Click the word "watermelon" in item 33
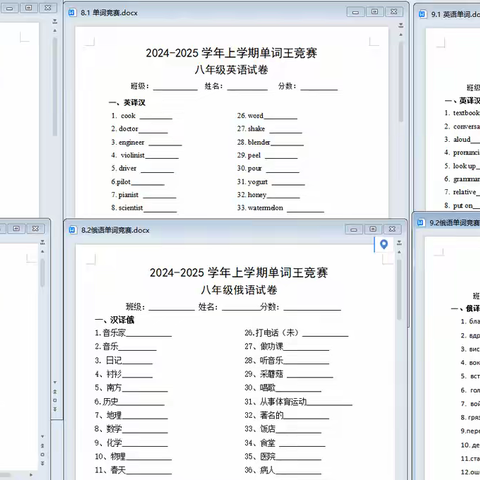 coord(265,208)
